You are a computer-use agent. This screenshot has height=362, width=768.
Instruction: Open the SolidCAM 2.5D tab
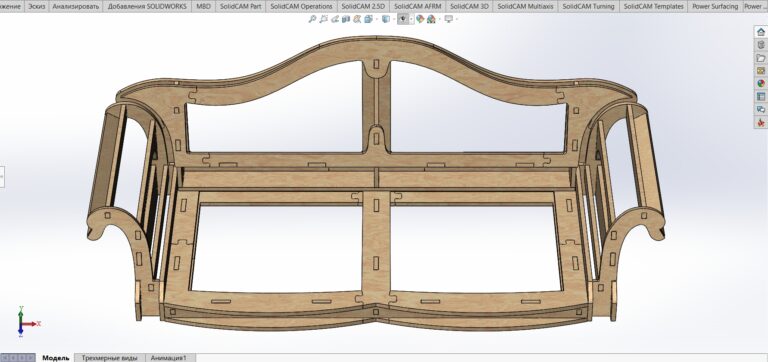[x=363, y=6]
